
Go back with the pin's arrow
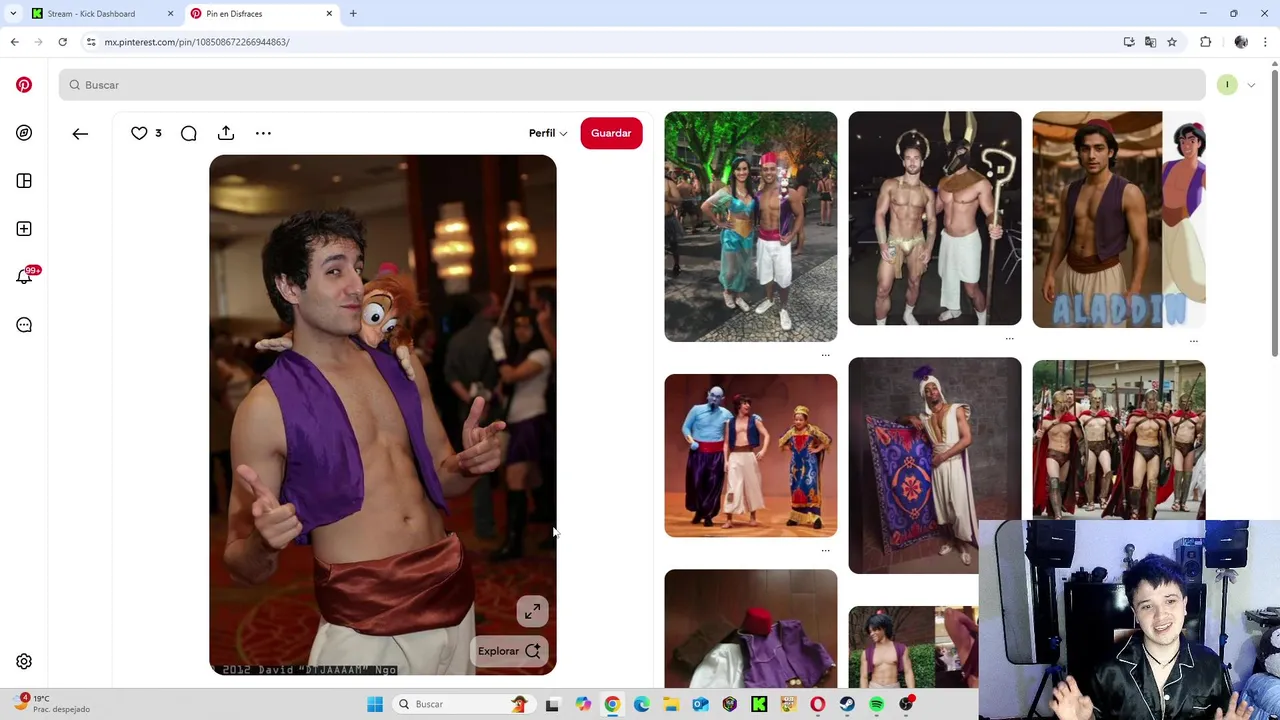[80, 133]
